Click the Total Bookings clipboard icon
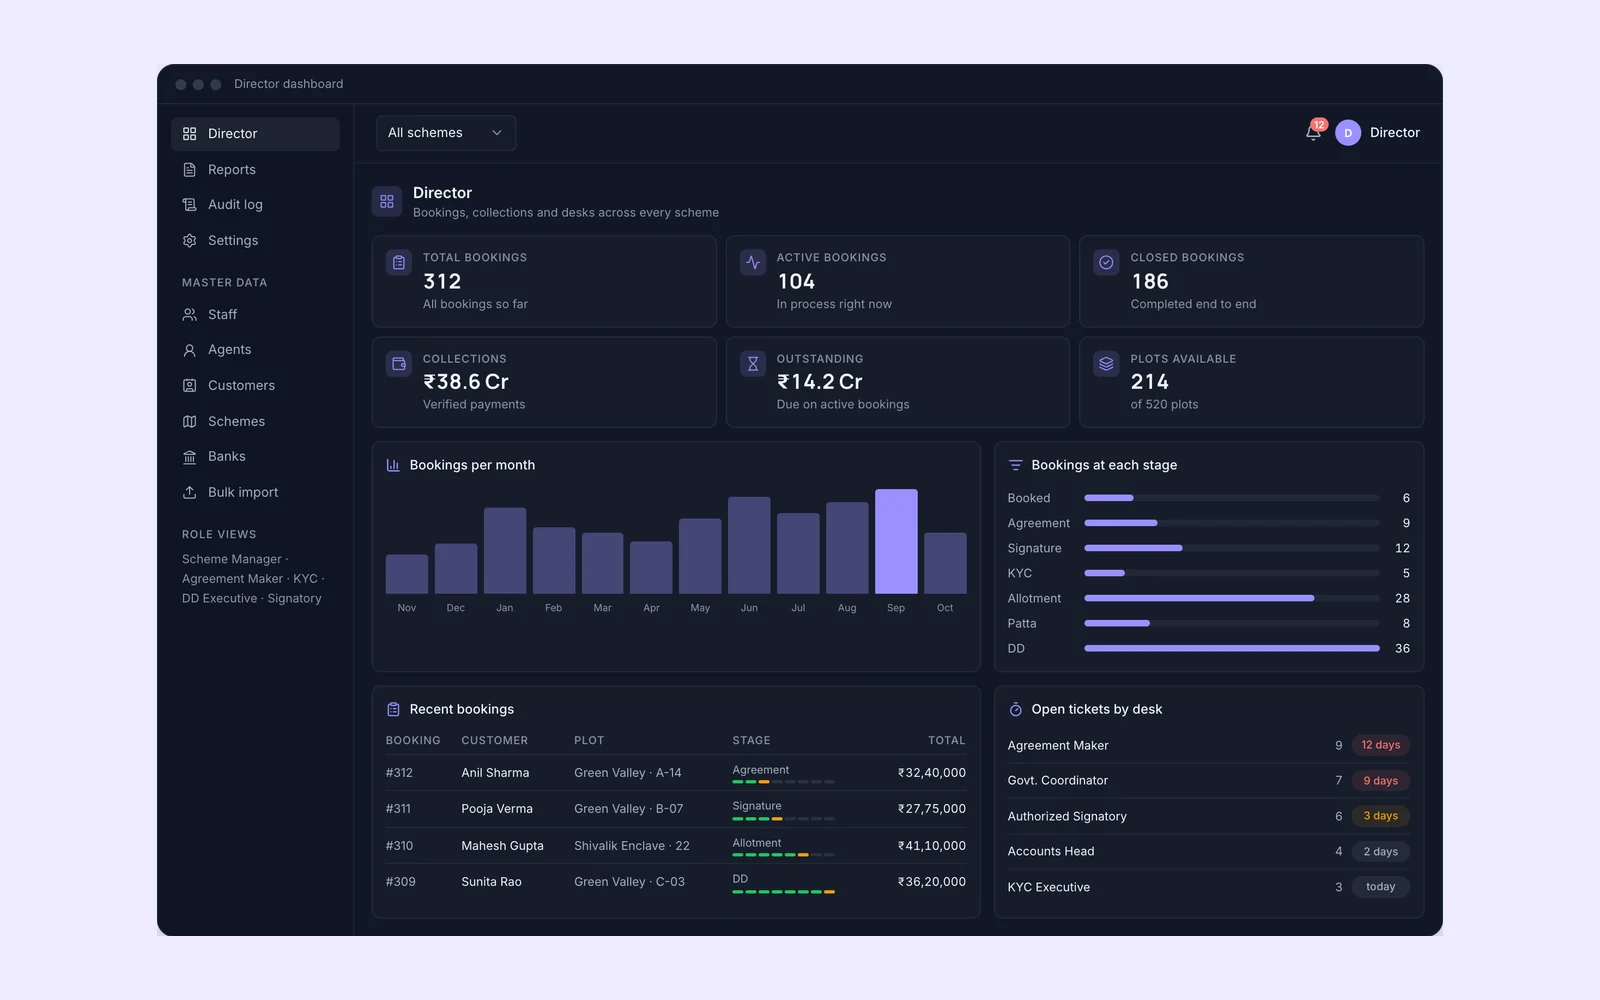 click(x=399, y=263)
